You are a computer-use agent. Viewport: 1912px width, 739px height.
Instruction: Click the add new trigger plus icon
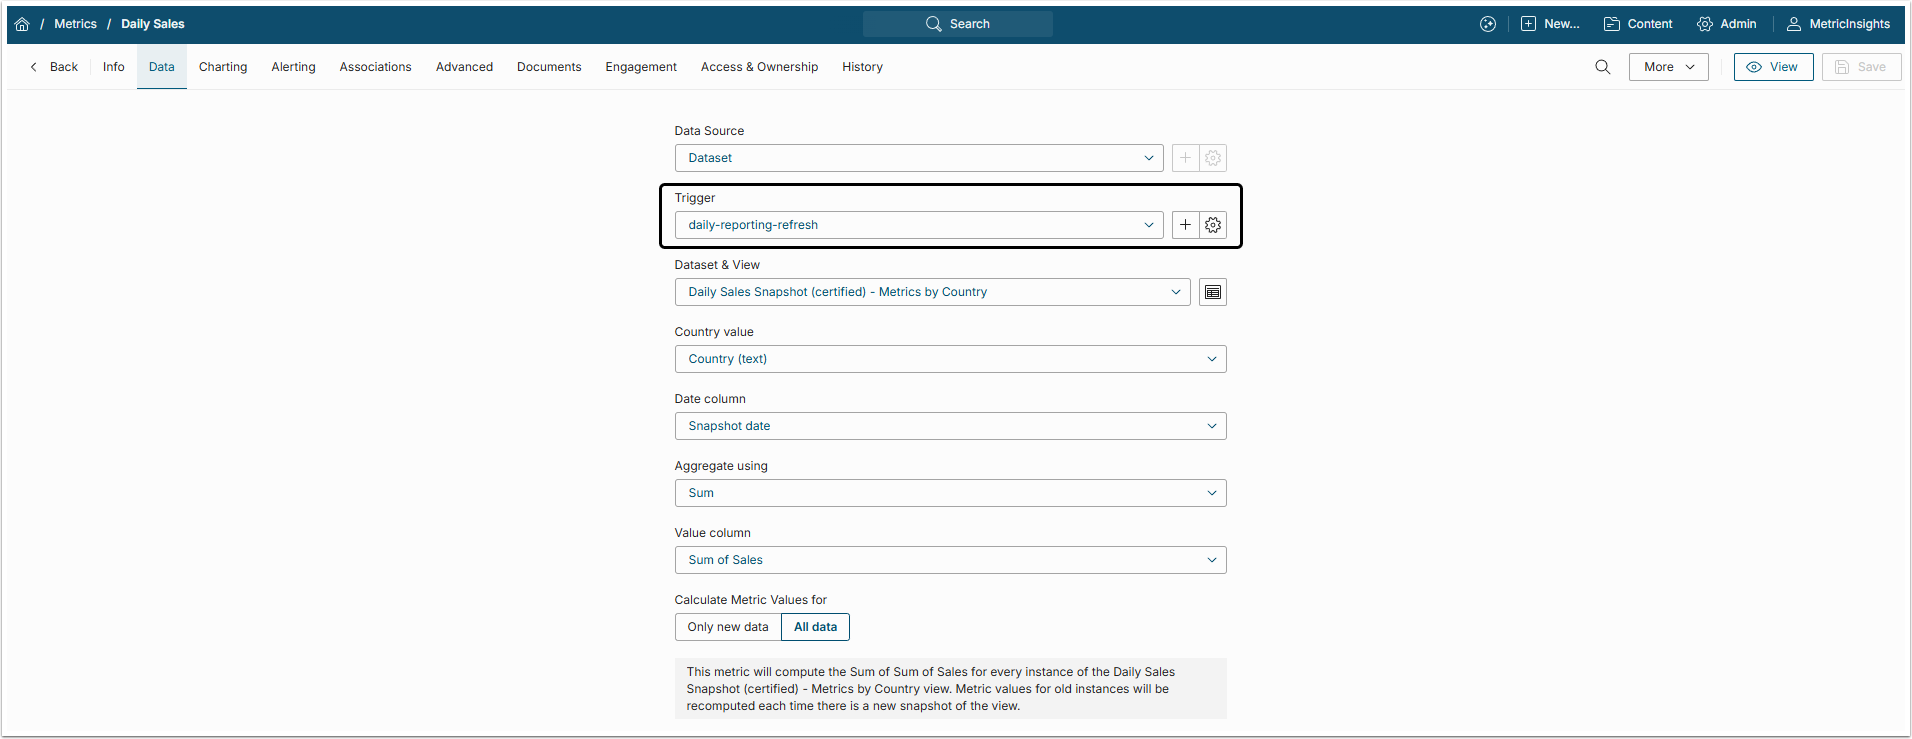pyautogui.click(x=1185, y=225)
